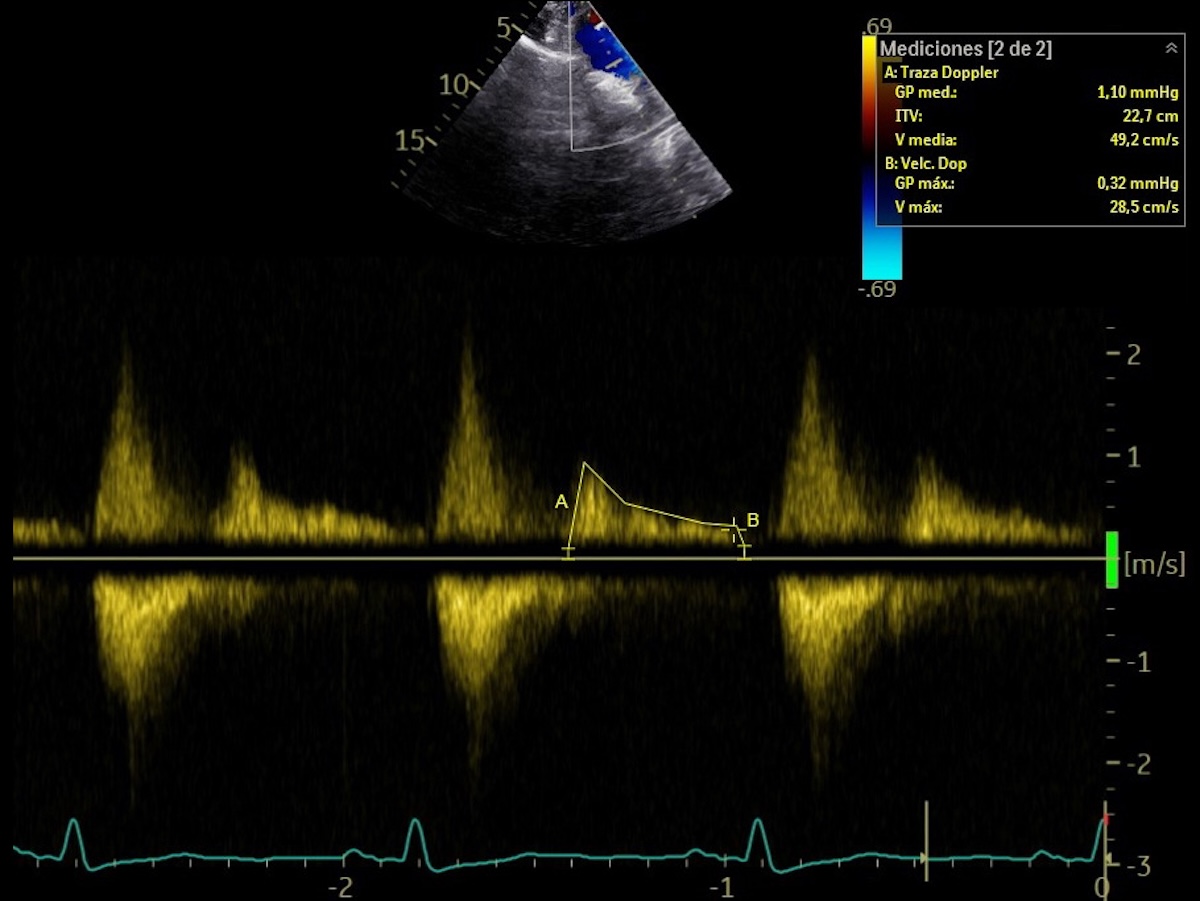Click caliper marker A on the Doppler trace
Screen dimensions: 1200x901
(561, 501)
